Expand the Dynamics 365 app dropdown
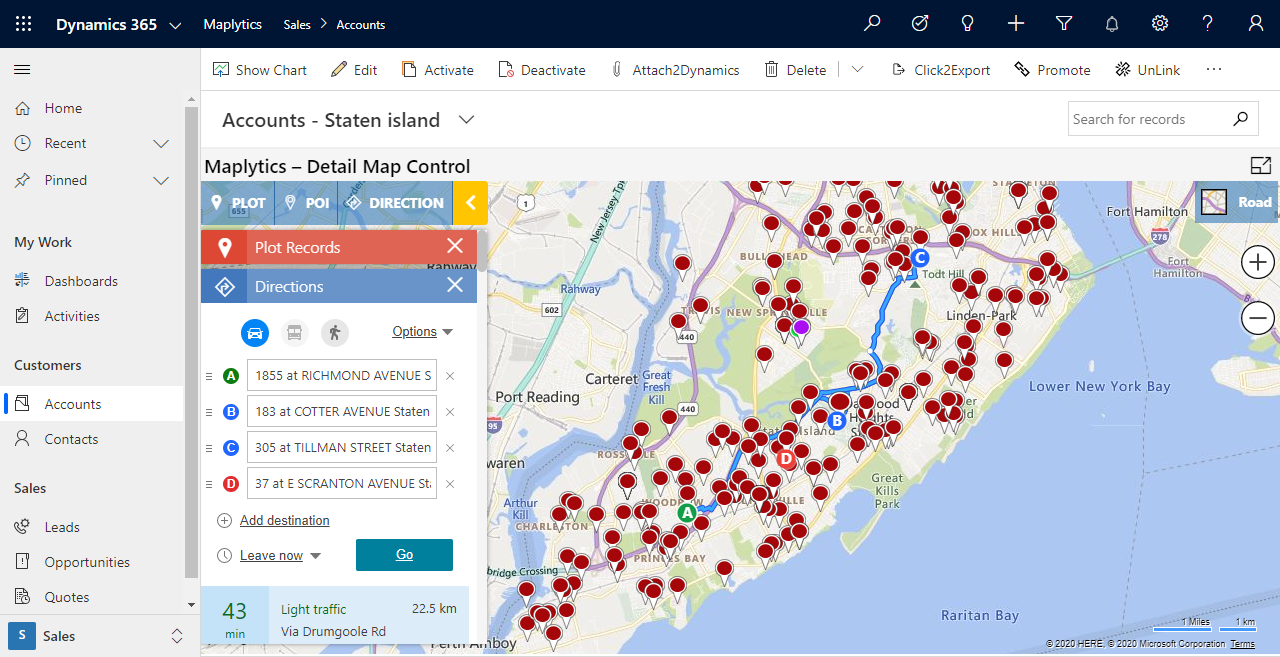1280x657 pixels. coord(176,25)
